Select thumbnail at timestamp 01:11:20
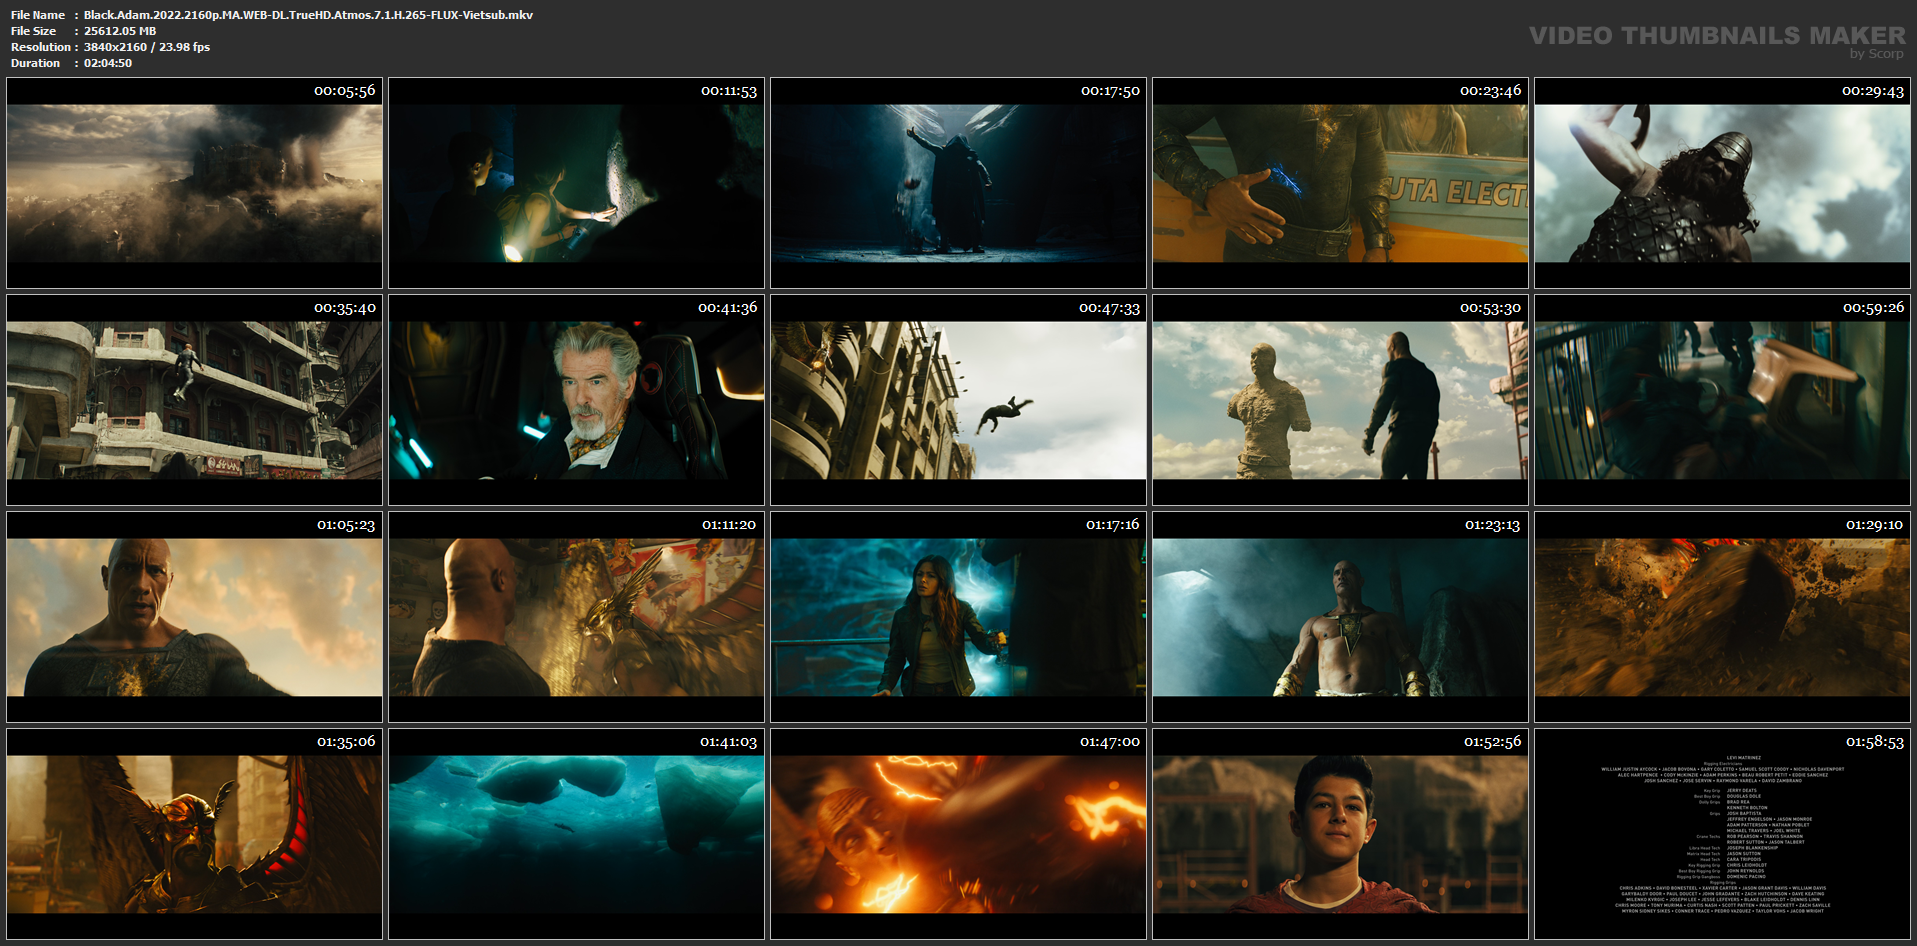Image resolution: width=1917 pixels, height=946 pixels. click(x=576, y=617)
